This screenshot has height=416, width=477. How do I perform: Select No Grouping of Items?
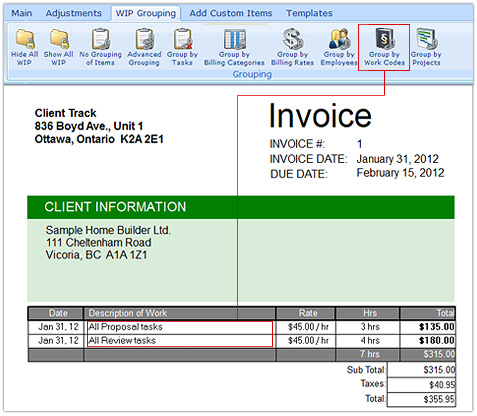(100, 47)
